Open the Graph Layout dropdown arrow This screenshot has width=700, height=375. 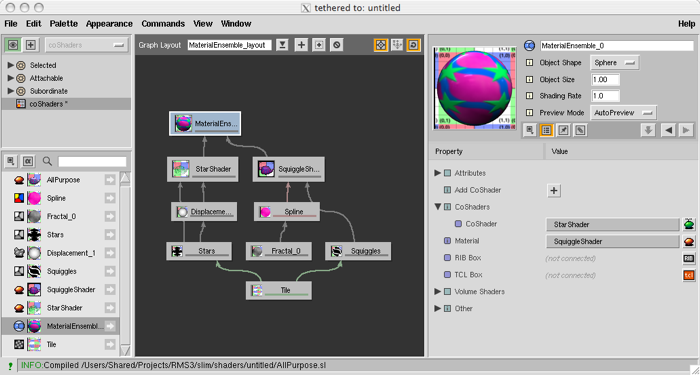282,45
